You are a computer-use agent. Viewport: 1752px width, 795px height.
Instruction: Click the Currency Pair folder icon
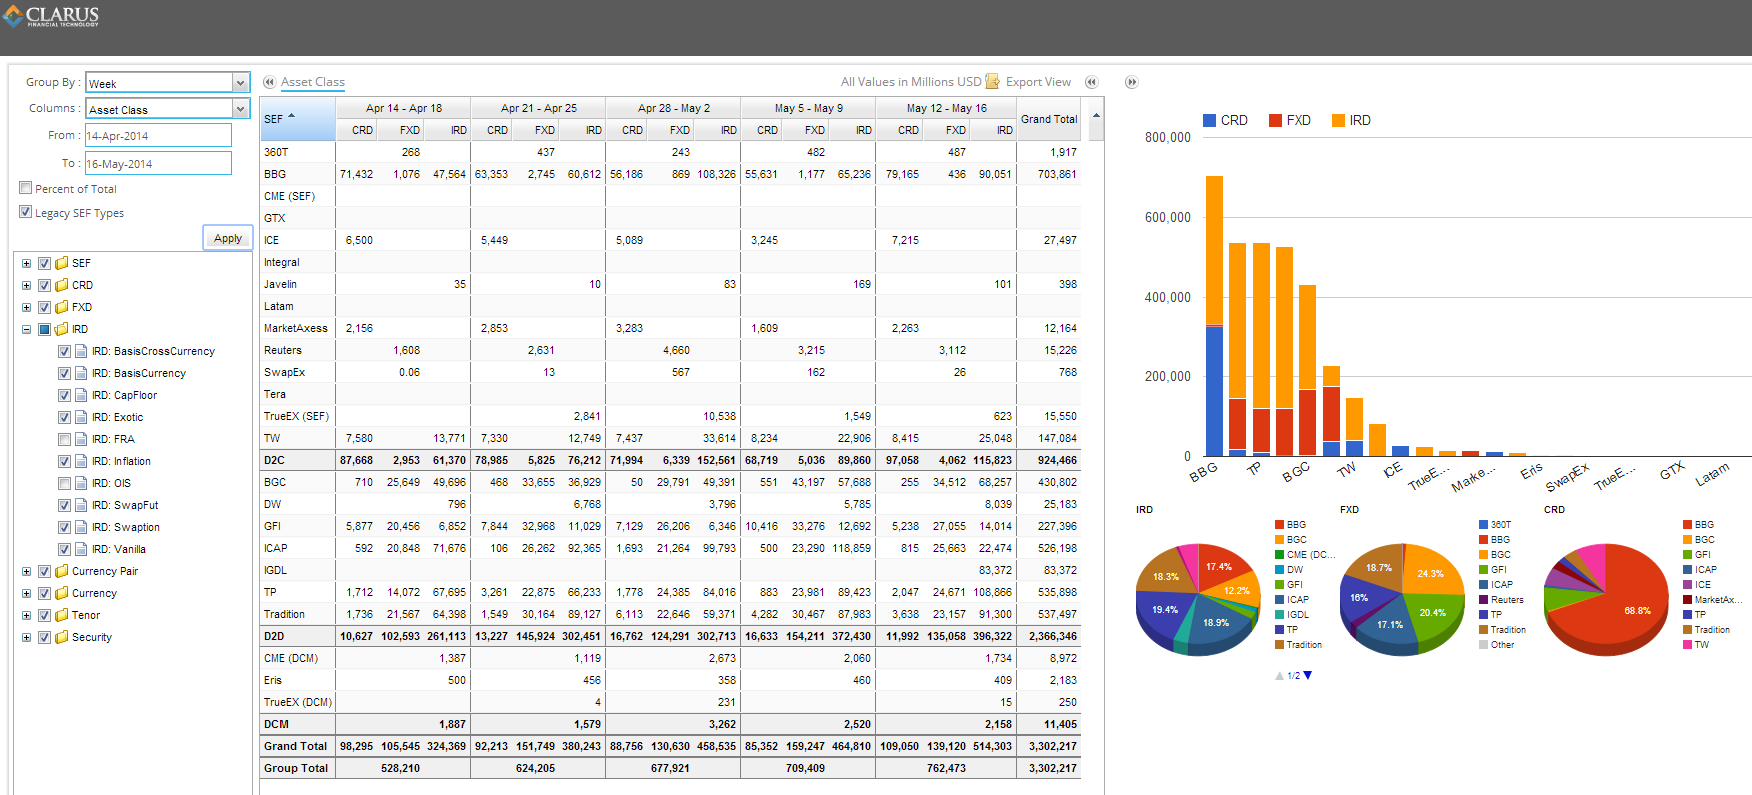coord(62,571)
